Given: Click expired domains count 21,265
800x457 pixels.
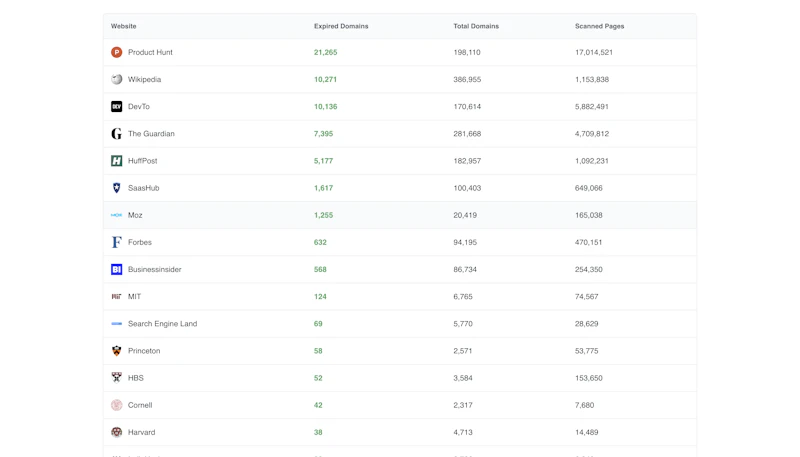Looking at the screenshot, I should coord(326,52).
